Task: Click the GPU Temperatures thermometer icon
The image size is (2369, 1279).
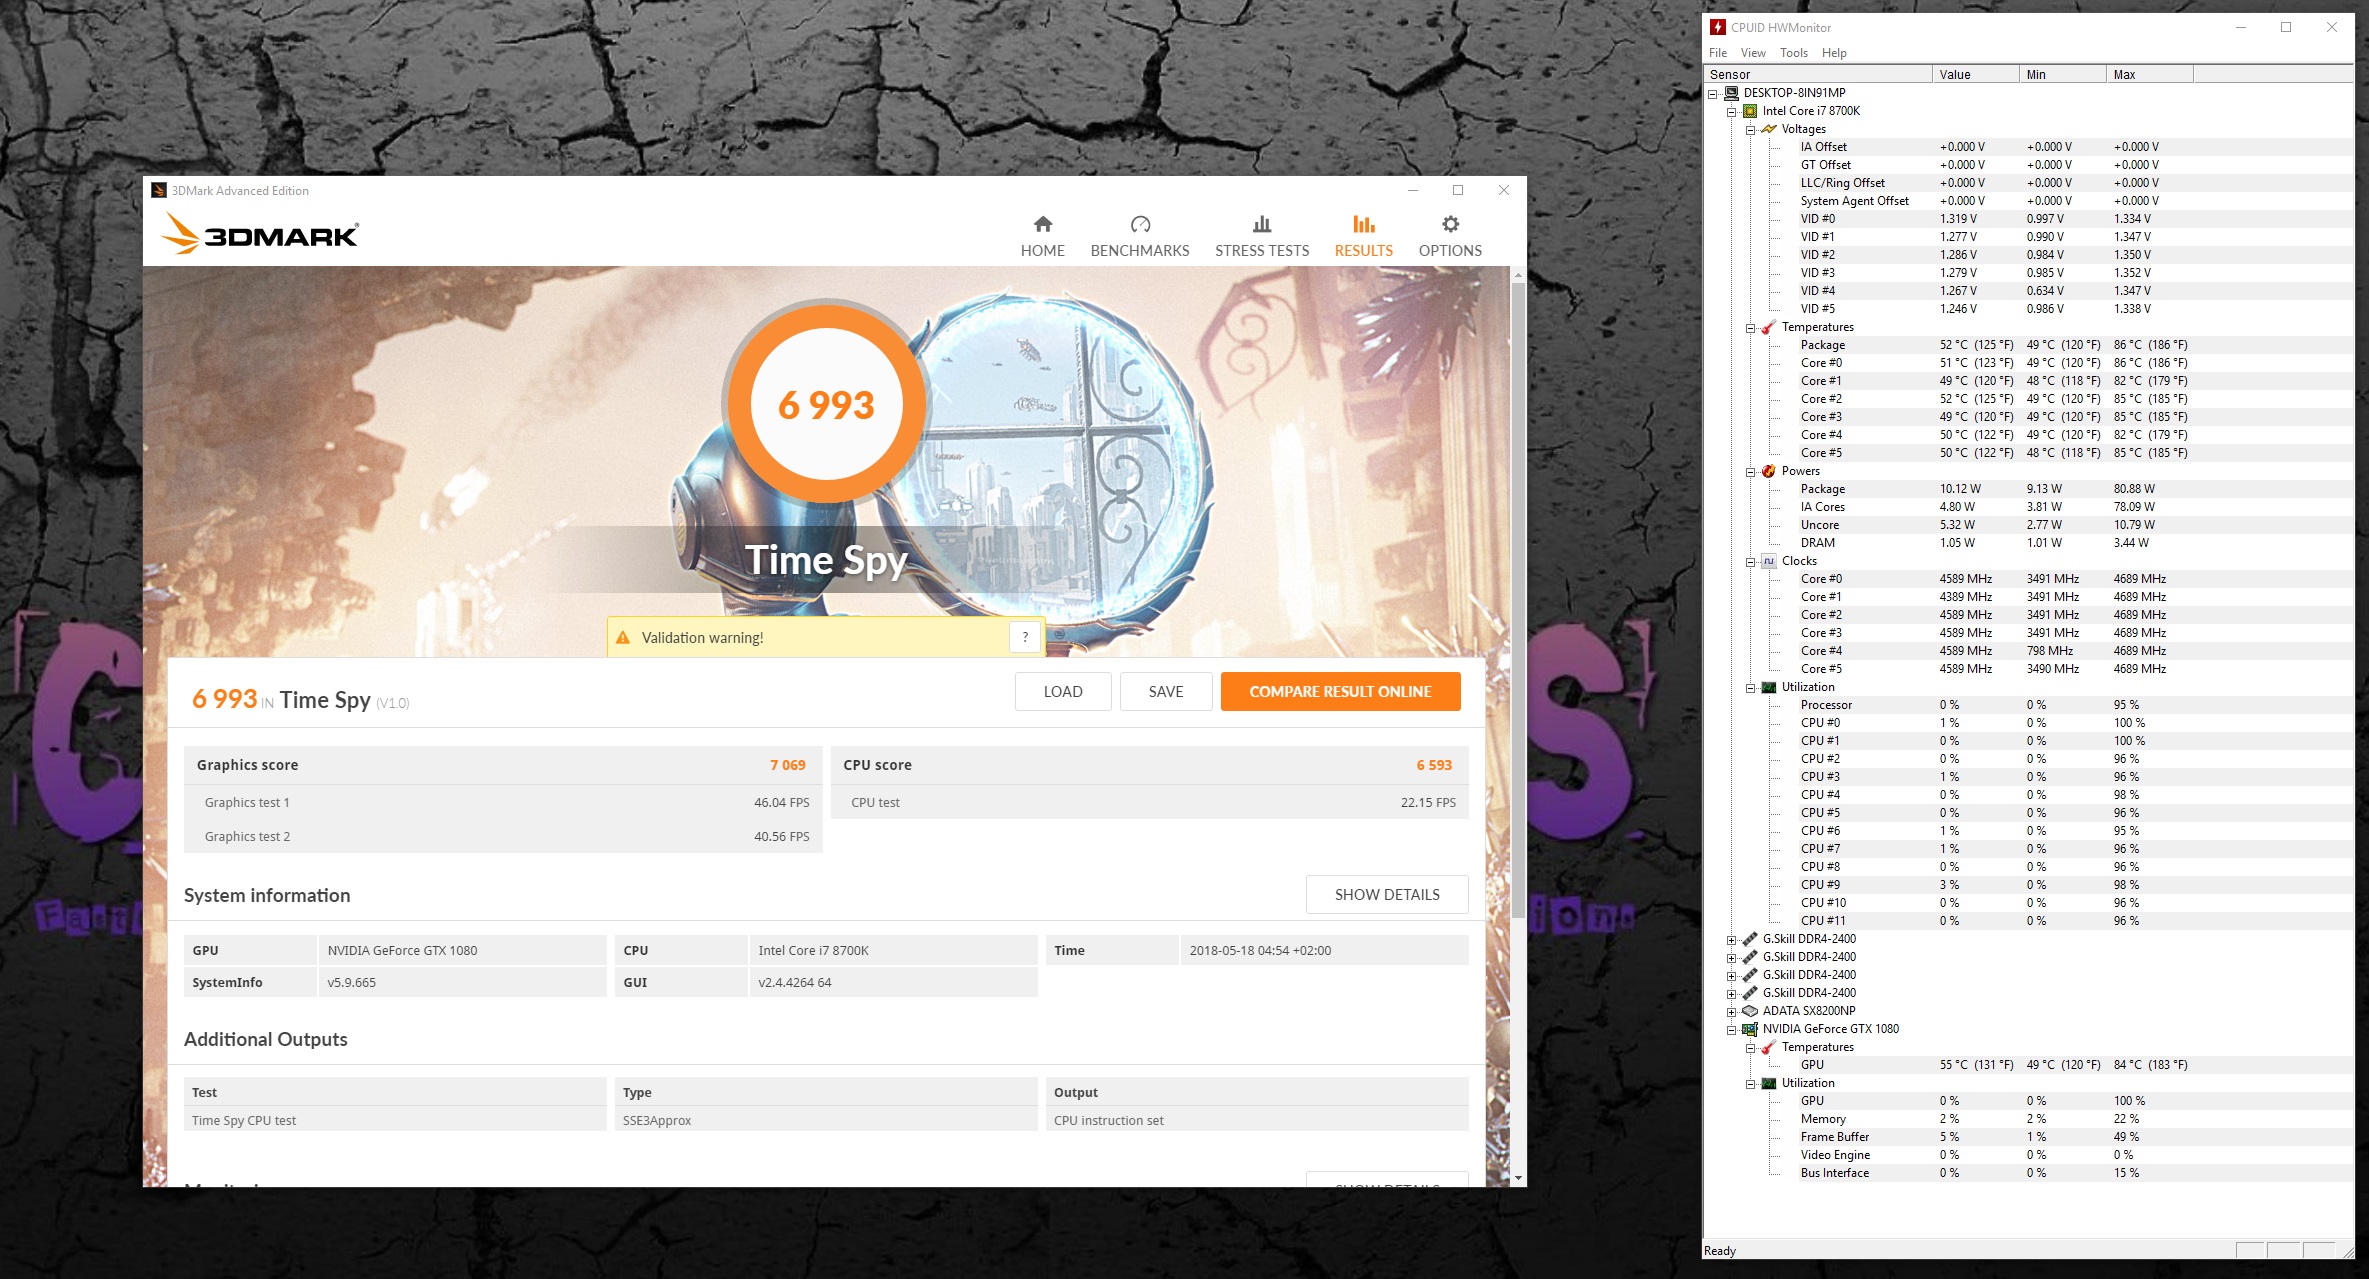Action: (x=1769, y=1047)
